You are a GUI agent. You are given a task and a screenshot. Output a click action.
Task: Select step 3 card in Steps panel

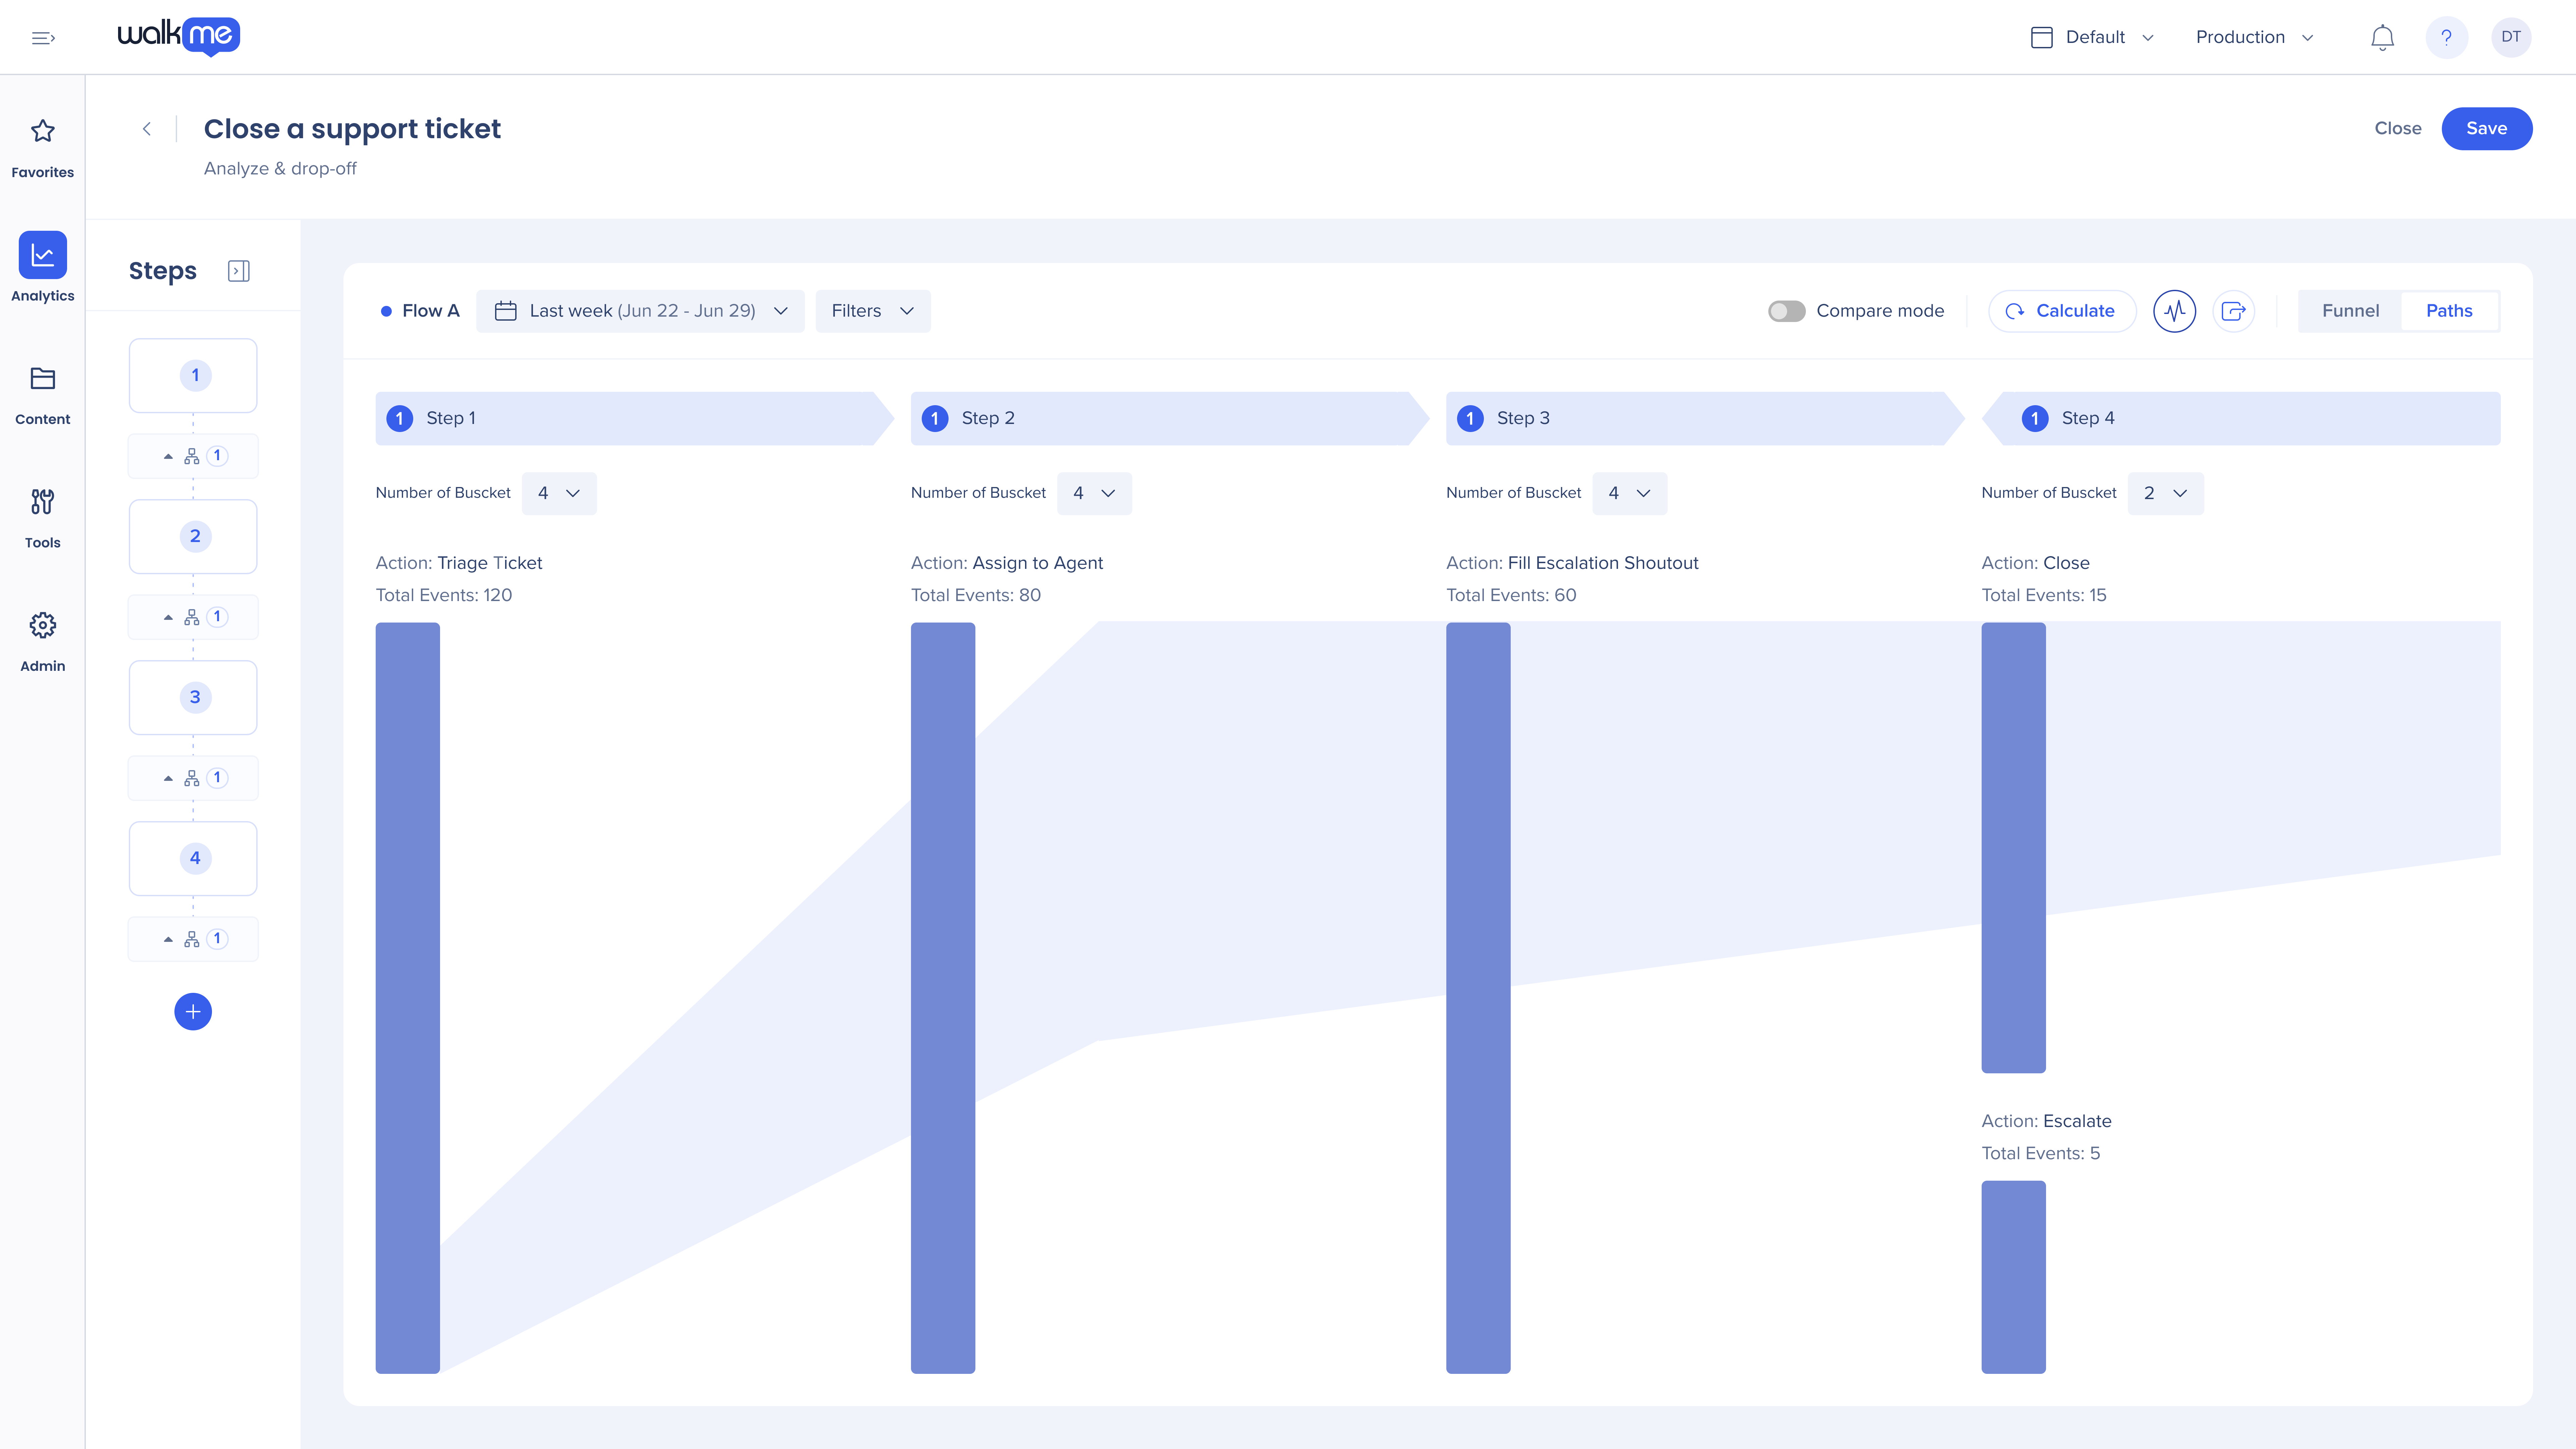coord(193,697)
